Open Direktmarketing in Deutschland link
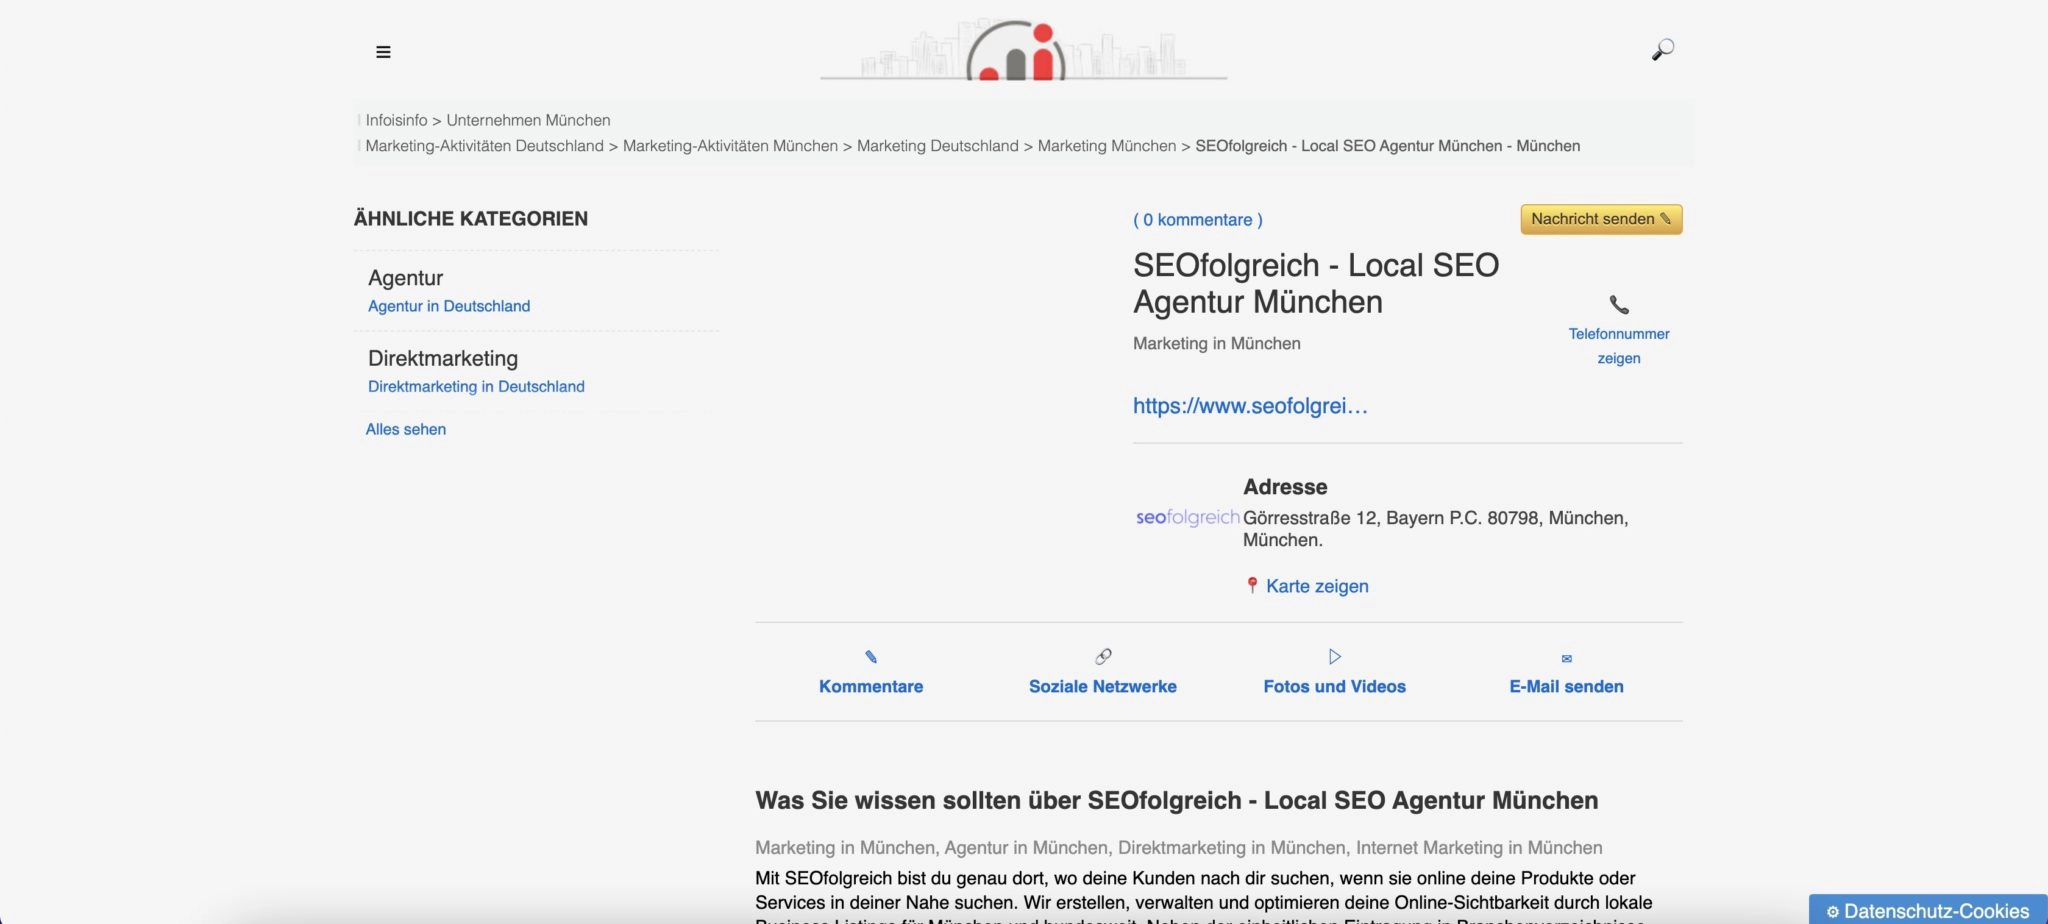This screenshot has width=2048, height=924. pos(476,386)
